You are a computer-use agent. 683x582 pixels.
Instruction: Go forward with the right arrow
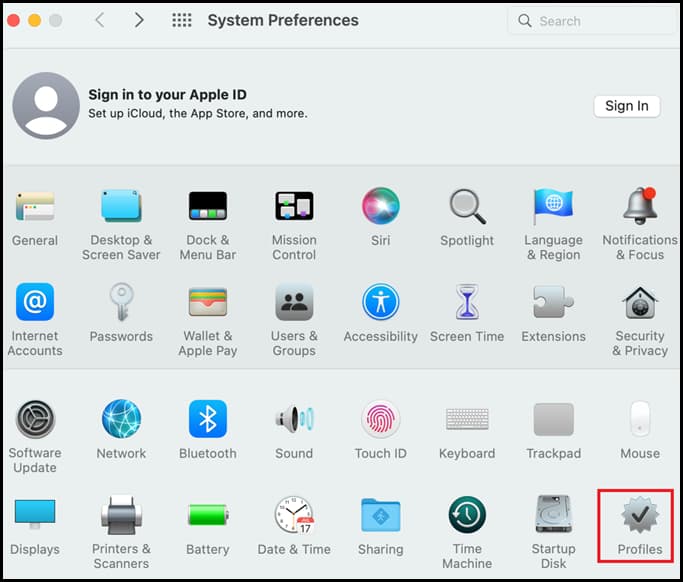(x=139, y=20)
